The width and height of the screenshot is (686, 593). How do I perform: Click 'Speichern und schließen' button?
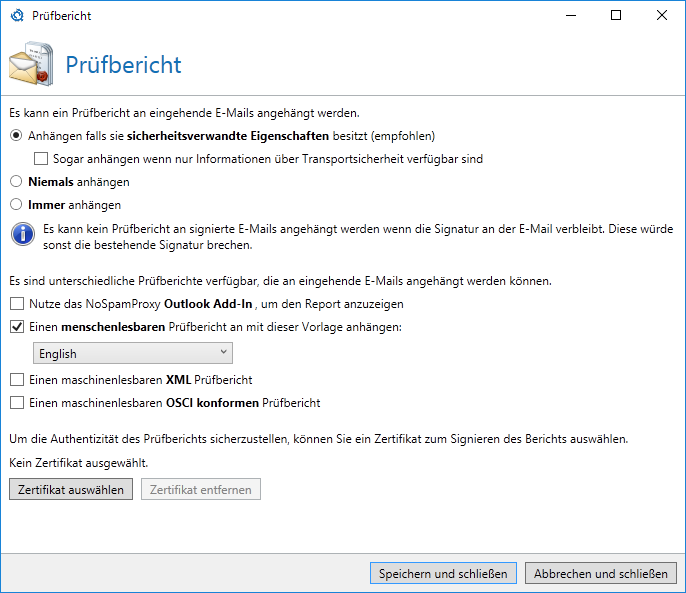pyautogui.click(x=443, y=573)
